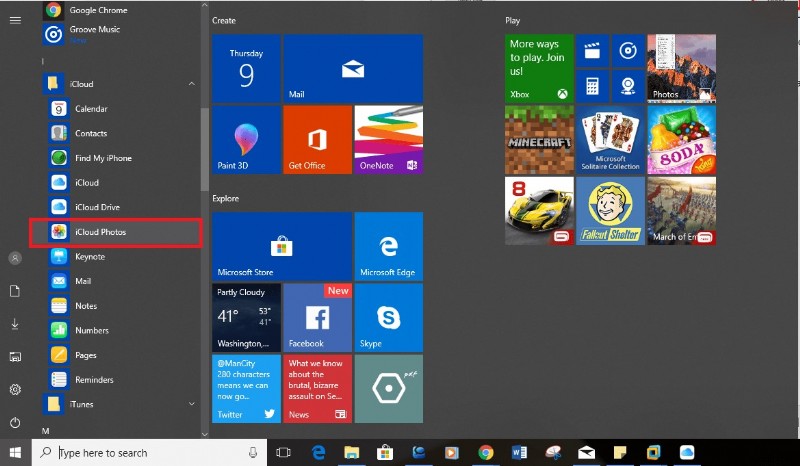Collapse the iCloud folder

pyautogui.click(x=192, y=84)
